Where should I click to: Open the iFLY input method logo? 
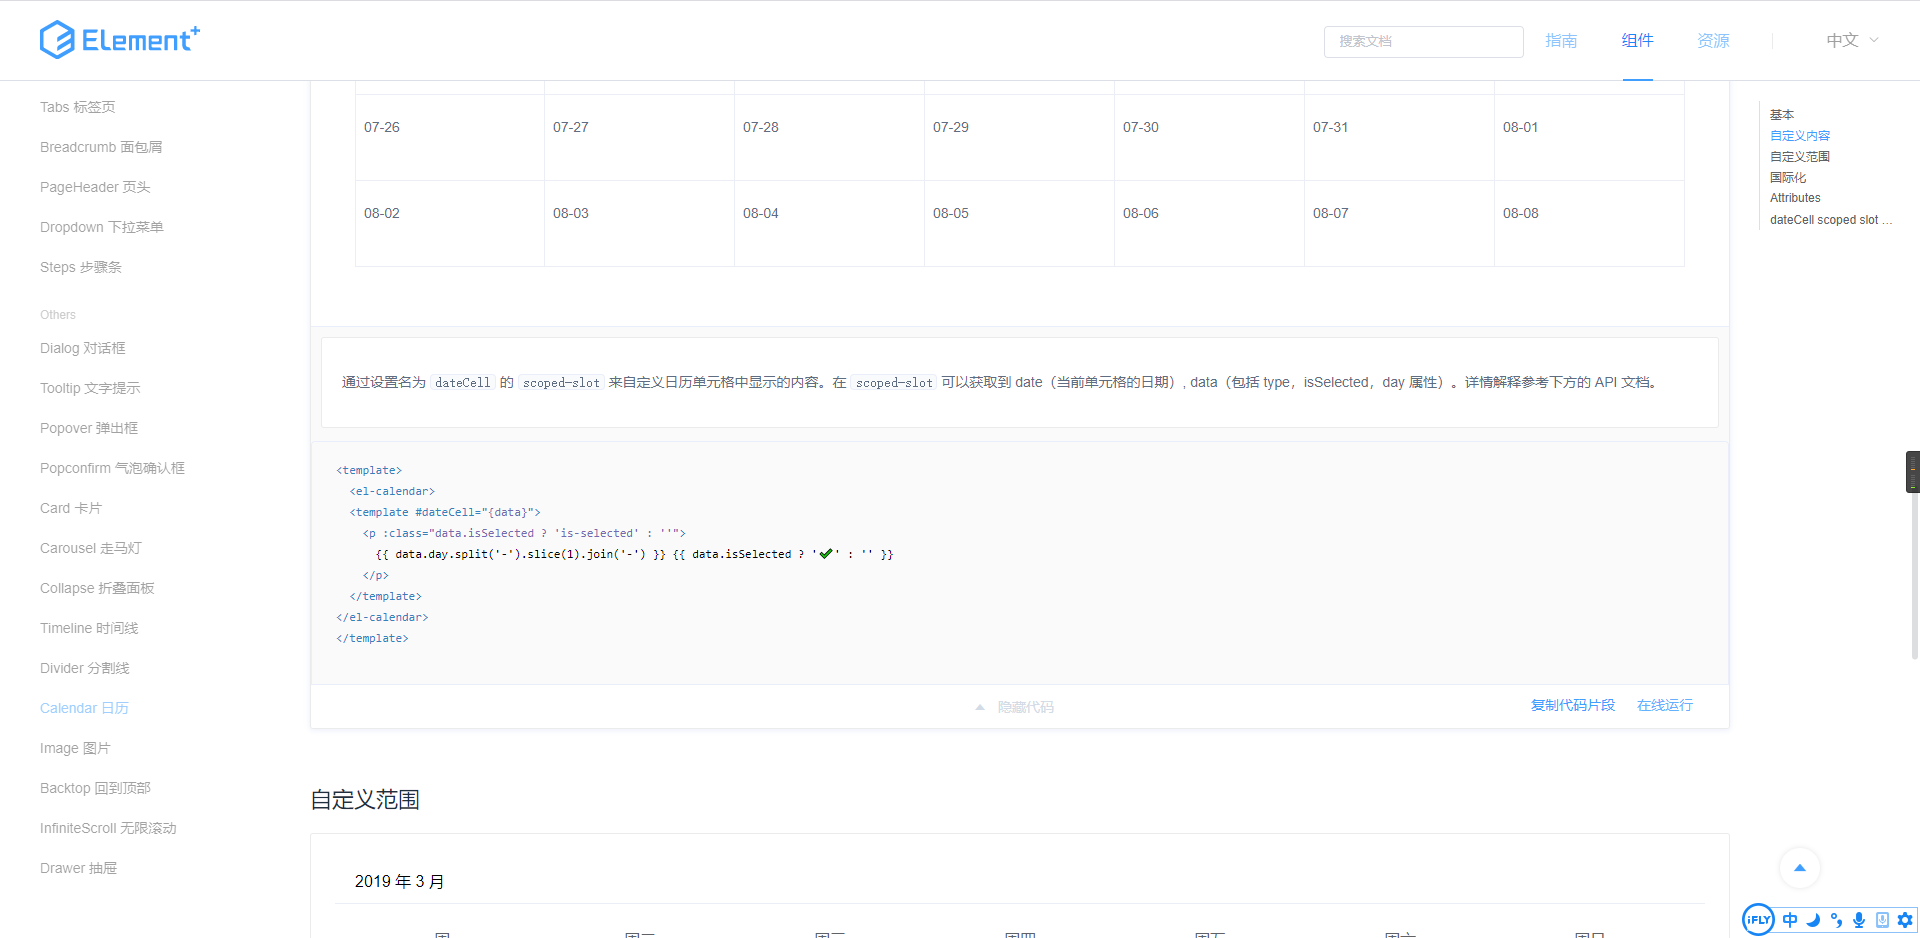tap(1758, 920)
